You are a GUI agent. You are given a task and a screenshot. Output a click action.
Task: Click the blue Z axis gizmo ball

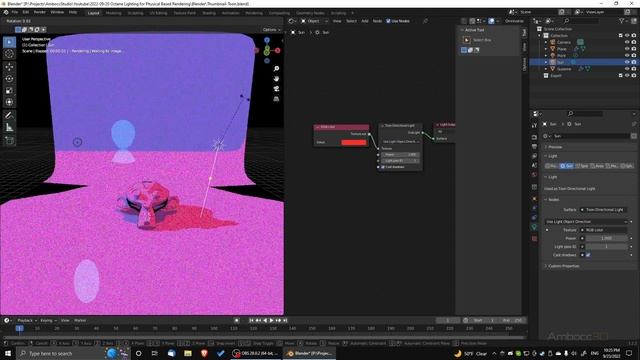[x=267, y=40]
